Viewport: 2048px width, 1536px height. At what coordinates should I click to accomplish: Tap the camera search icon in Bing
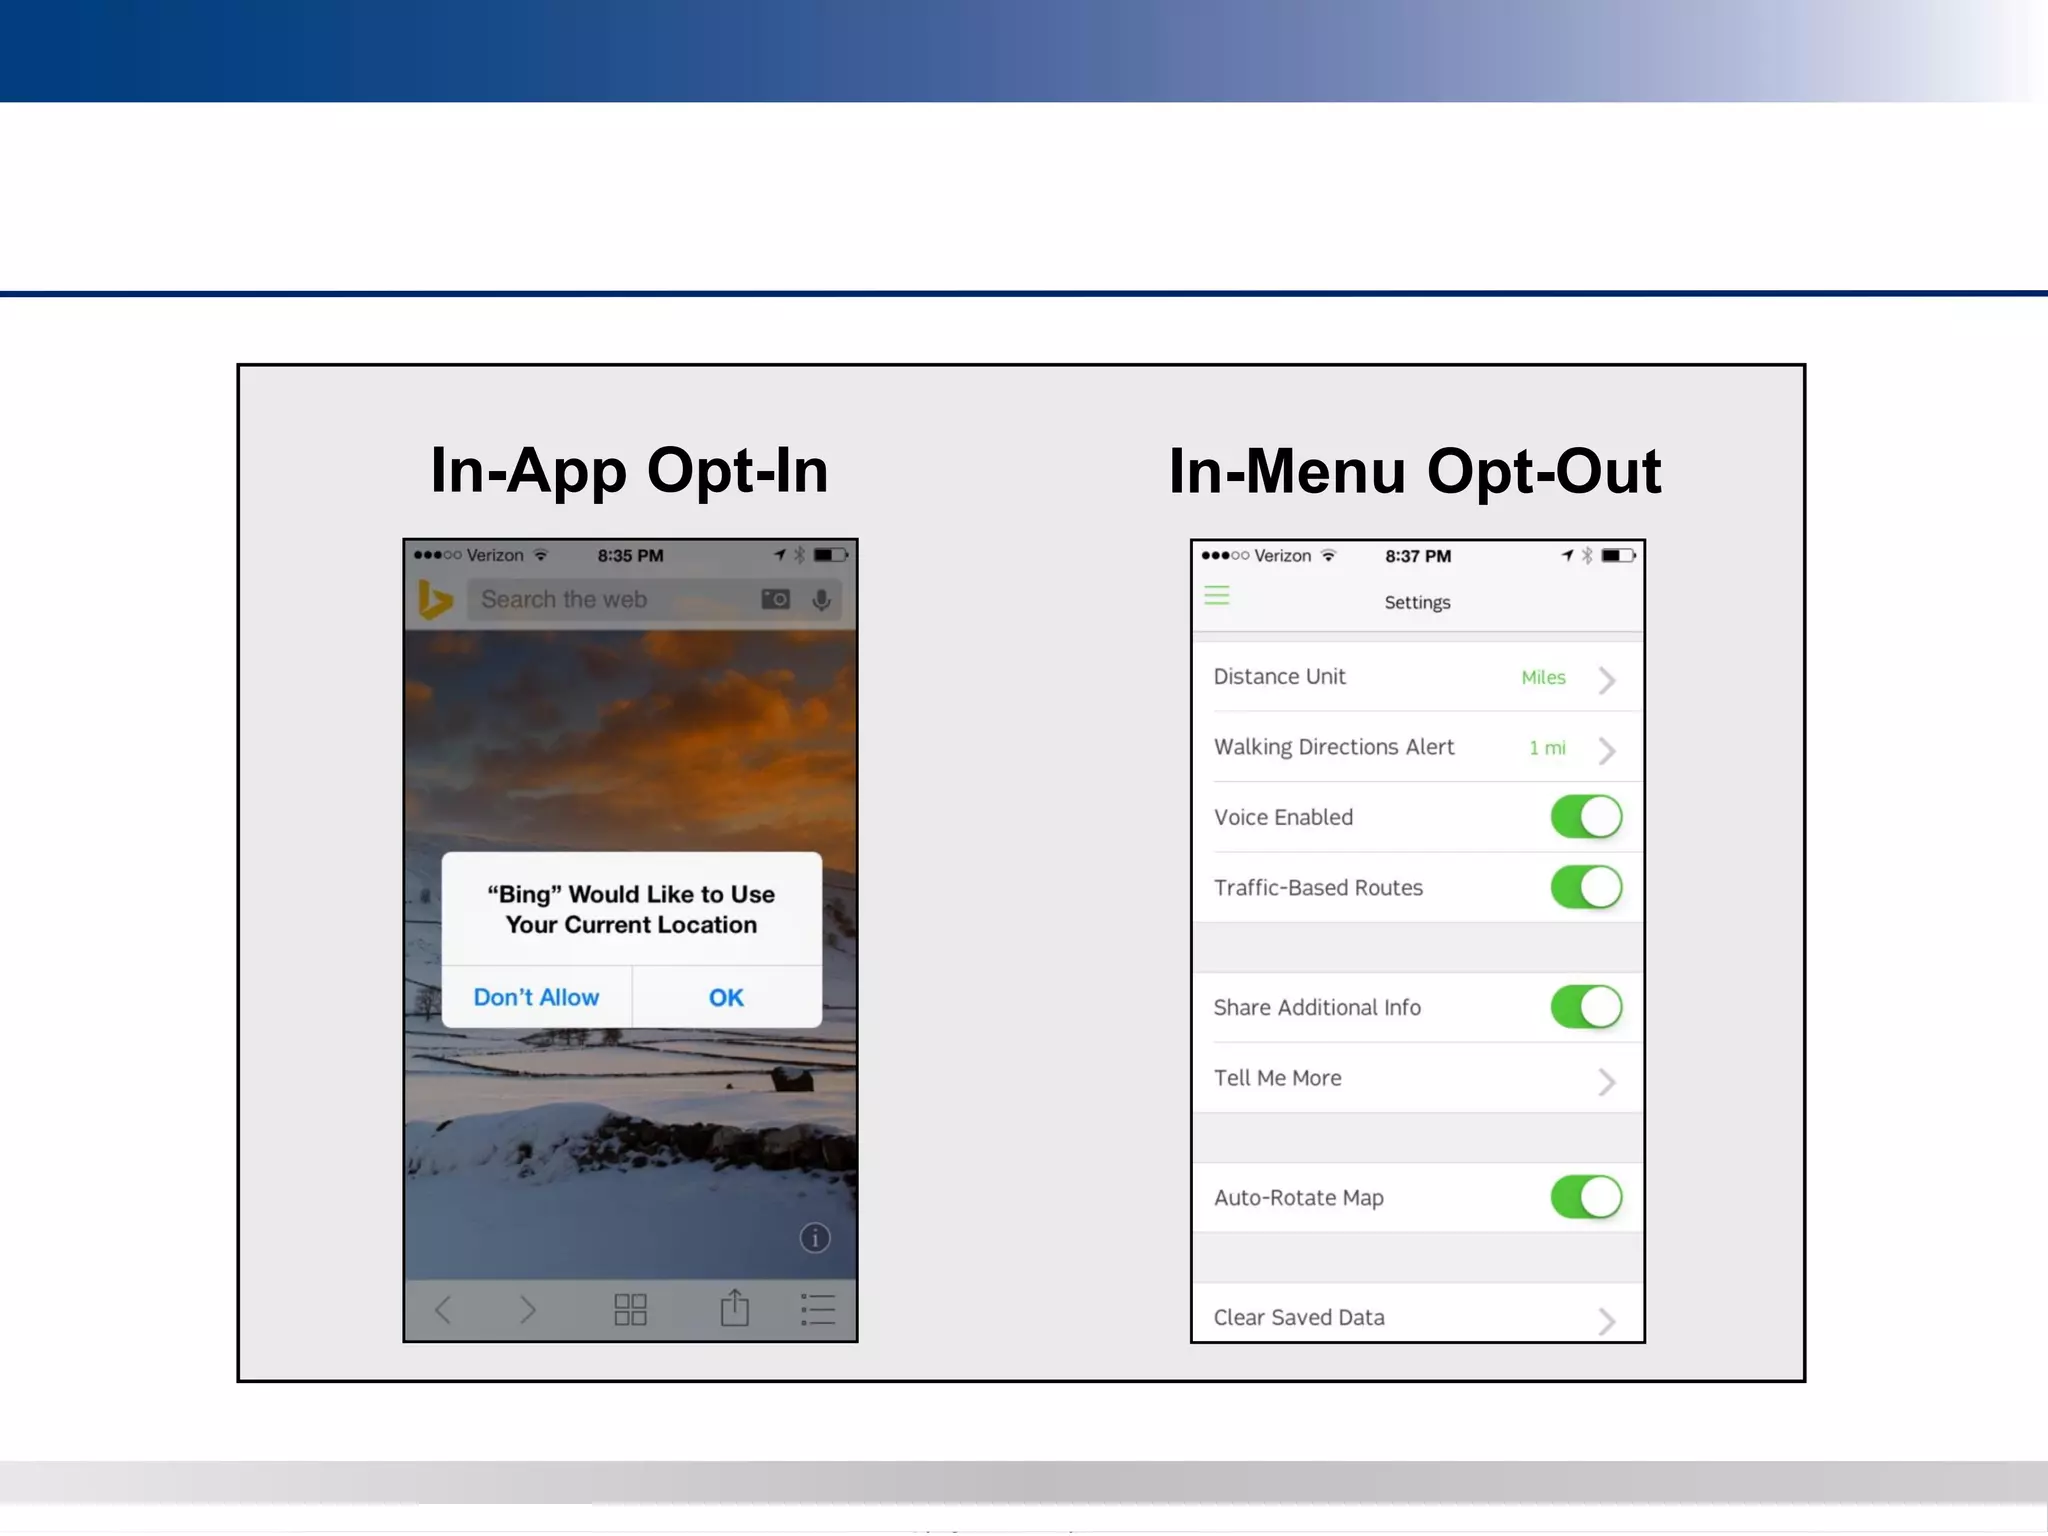[776, 599]
